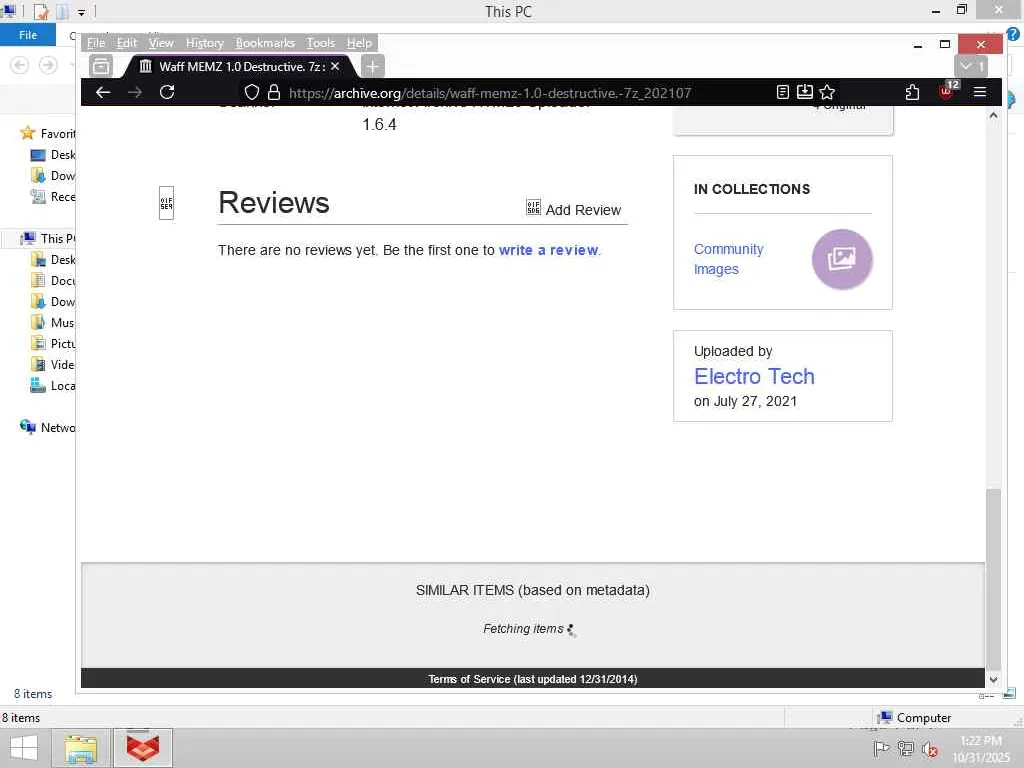Click scrollbar down arrow in browser
Image resolution: width=1024 pixels, height=768 pixels.
(x=993, y=680)
